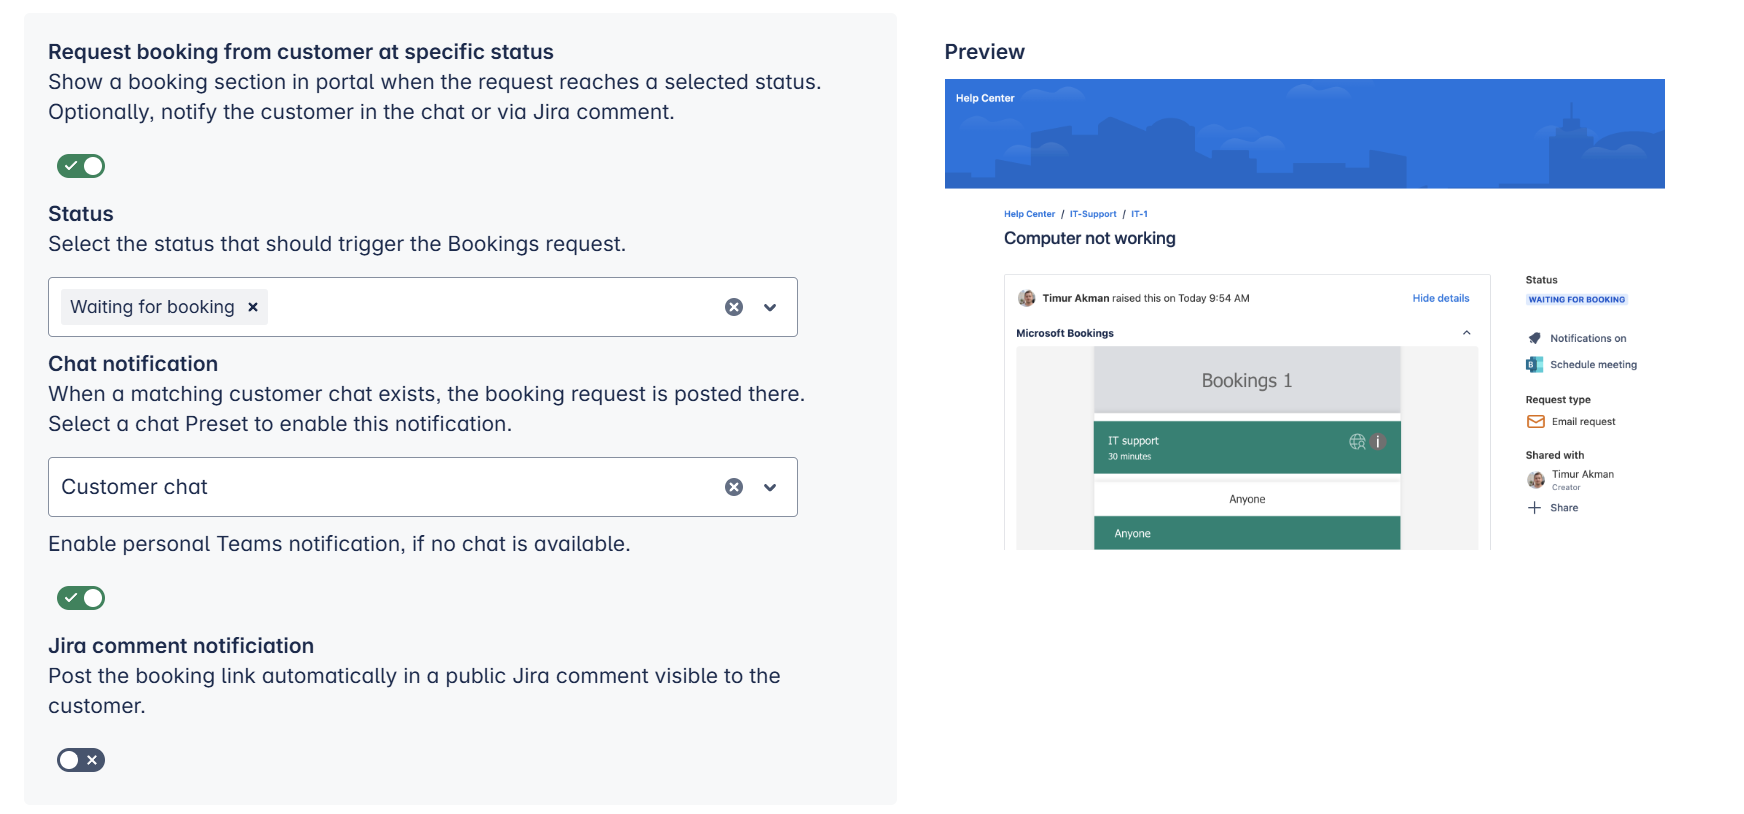The image size is (1744, 814).
Task: Click the Hide details link
Action: [1440, 298]
